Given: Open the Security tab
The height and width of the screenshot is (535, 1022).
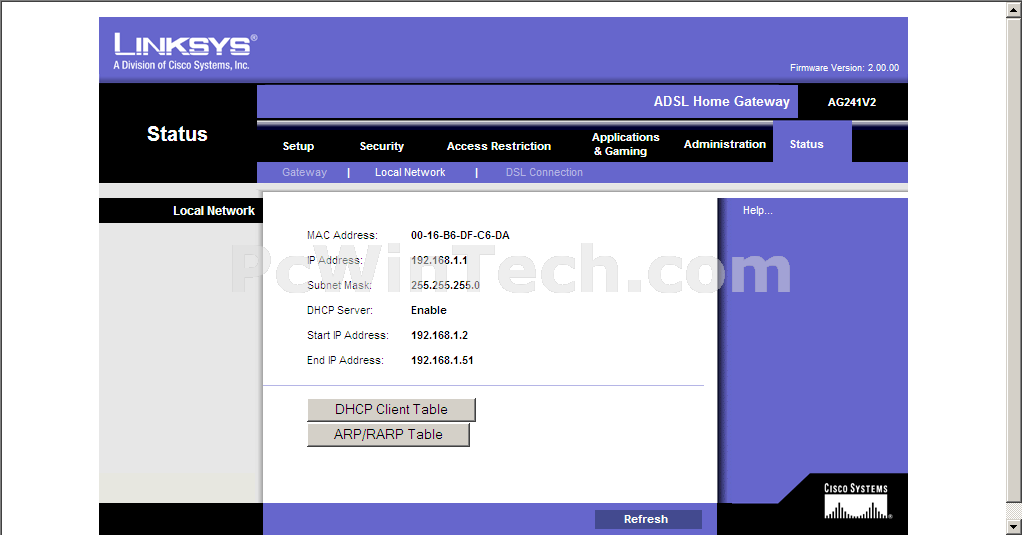Looking at the screenshot, I should pyautogui.click(x=381, y=146).
